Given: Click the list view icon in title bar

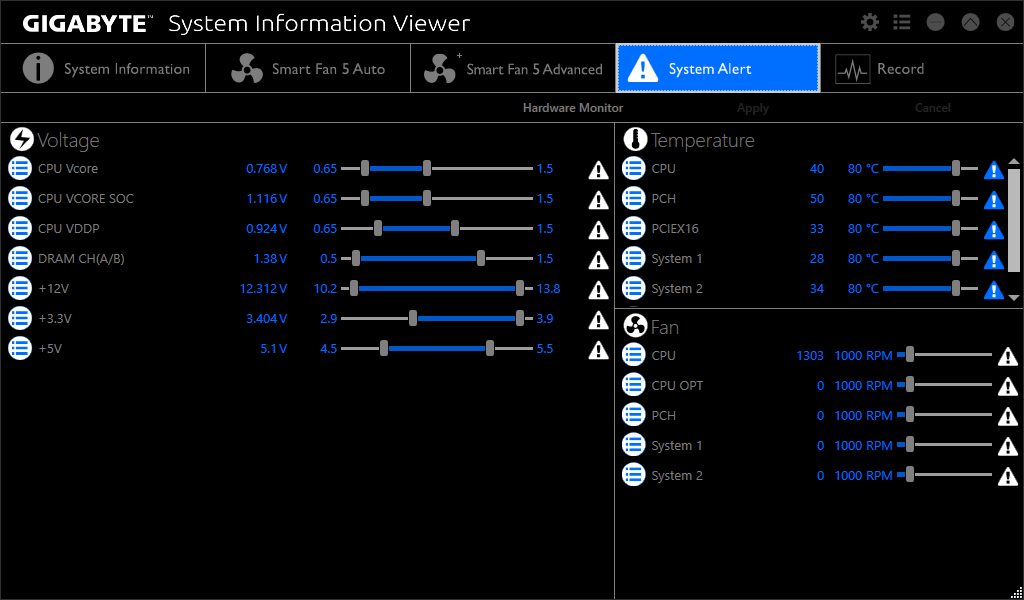Looking at the screenshot, I should pos(902,23).
